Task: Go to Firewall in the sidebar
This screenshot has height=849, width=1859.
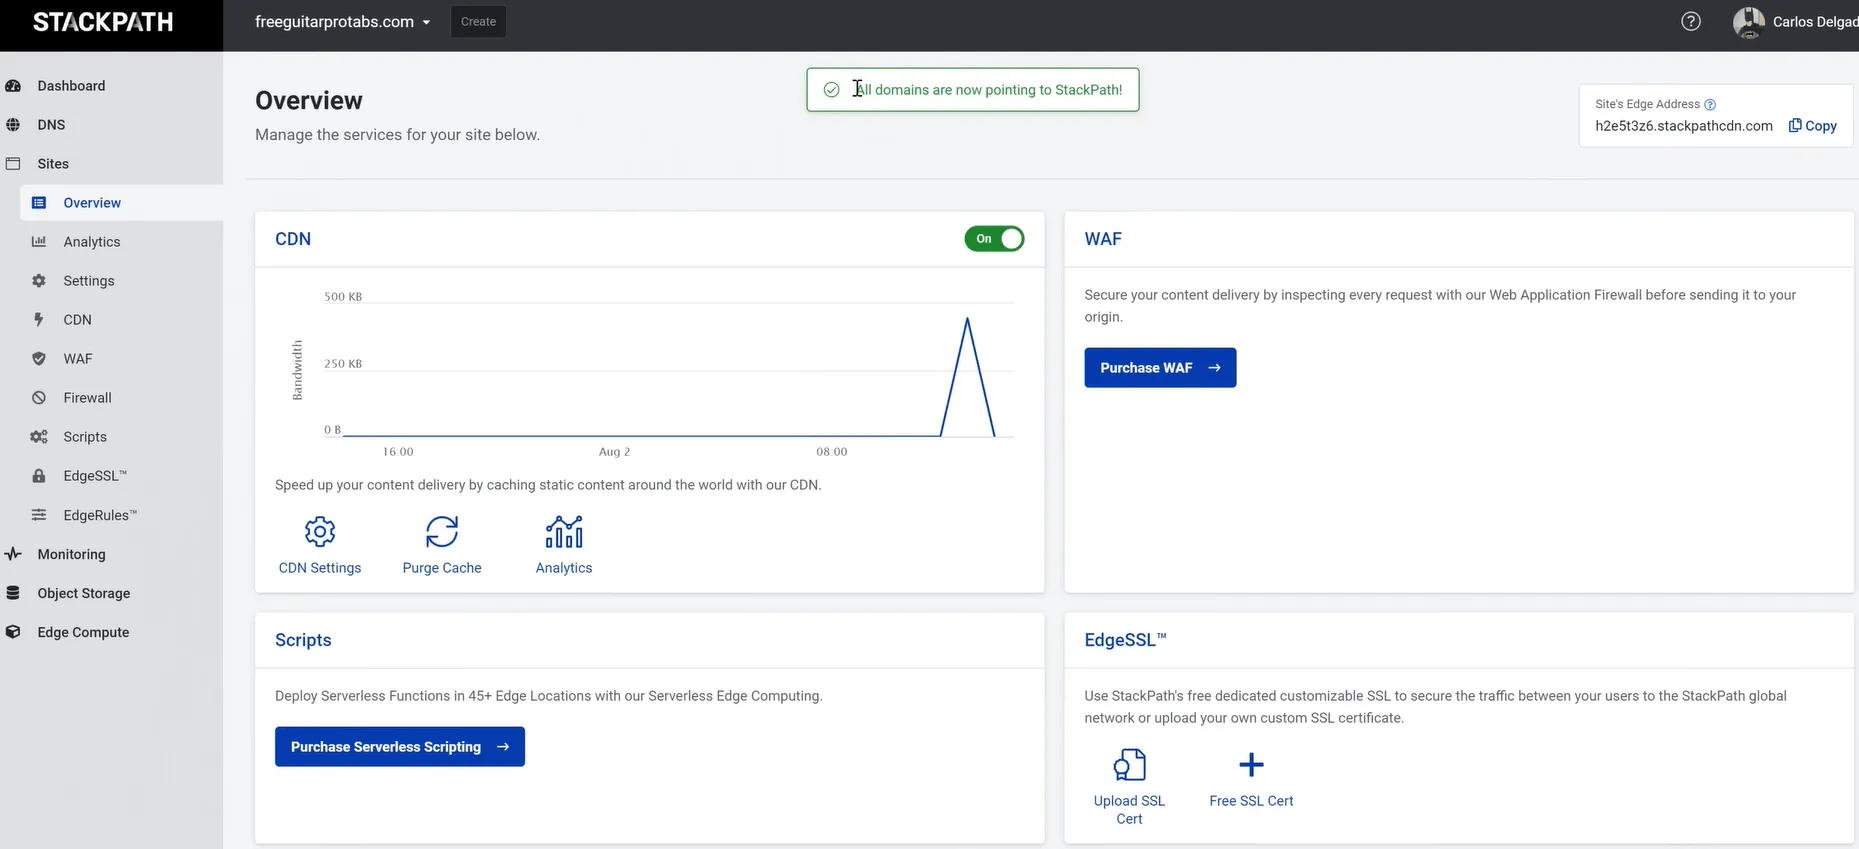Action: point(87,398)
